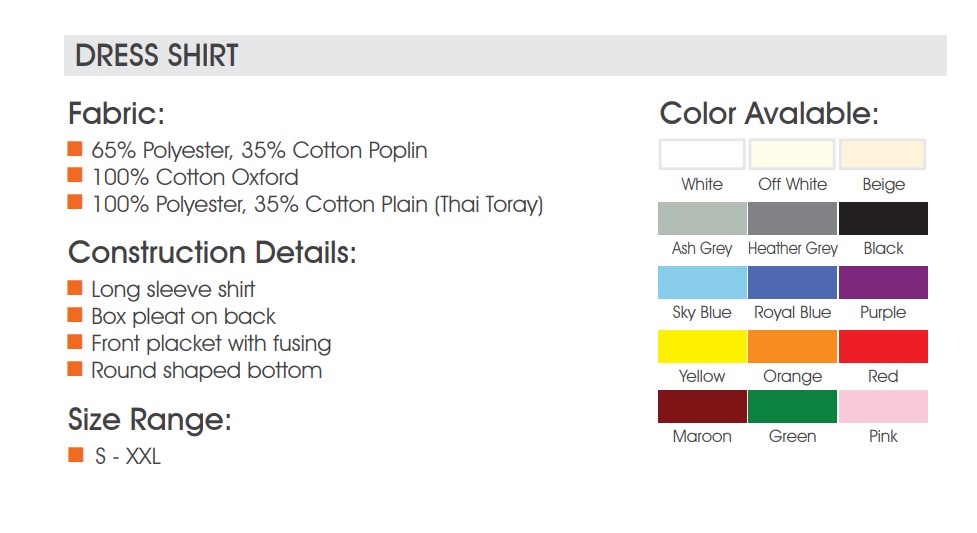Viewport: 977px width, 533px height.
Task: Click the DRESS SHIRT header bar
Action: tap(505, 55)
